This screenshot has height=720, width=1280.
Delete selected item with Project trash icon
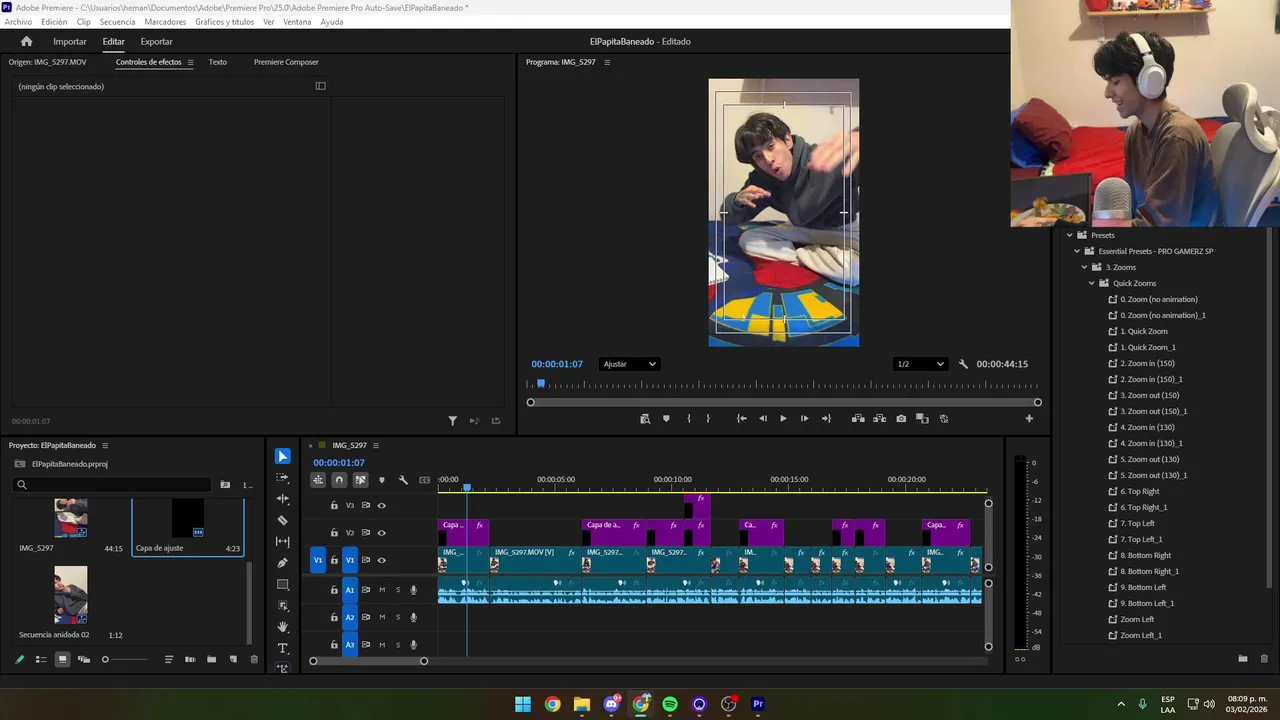(254, 659)
